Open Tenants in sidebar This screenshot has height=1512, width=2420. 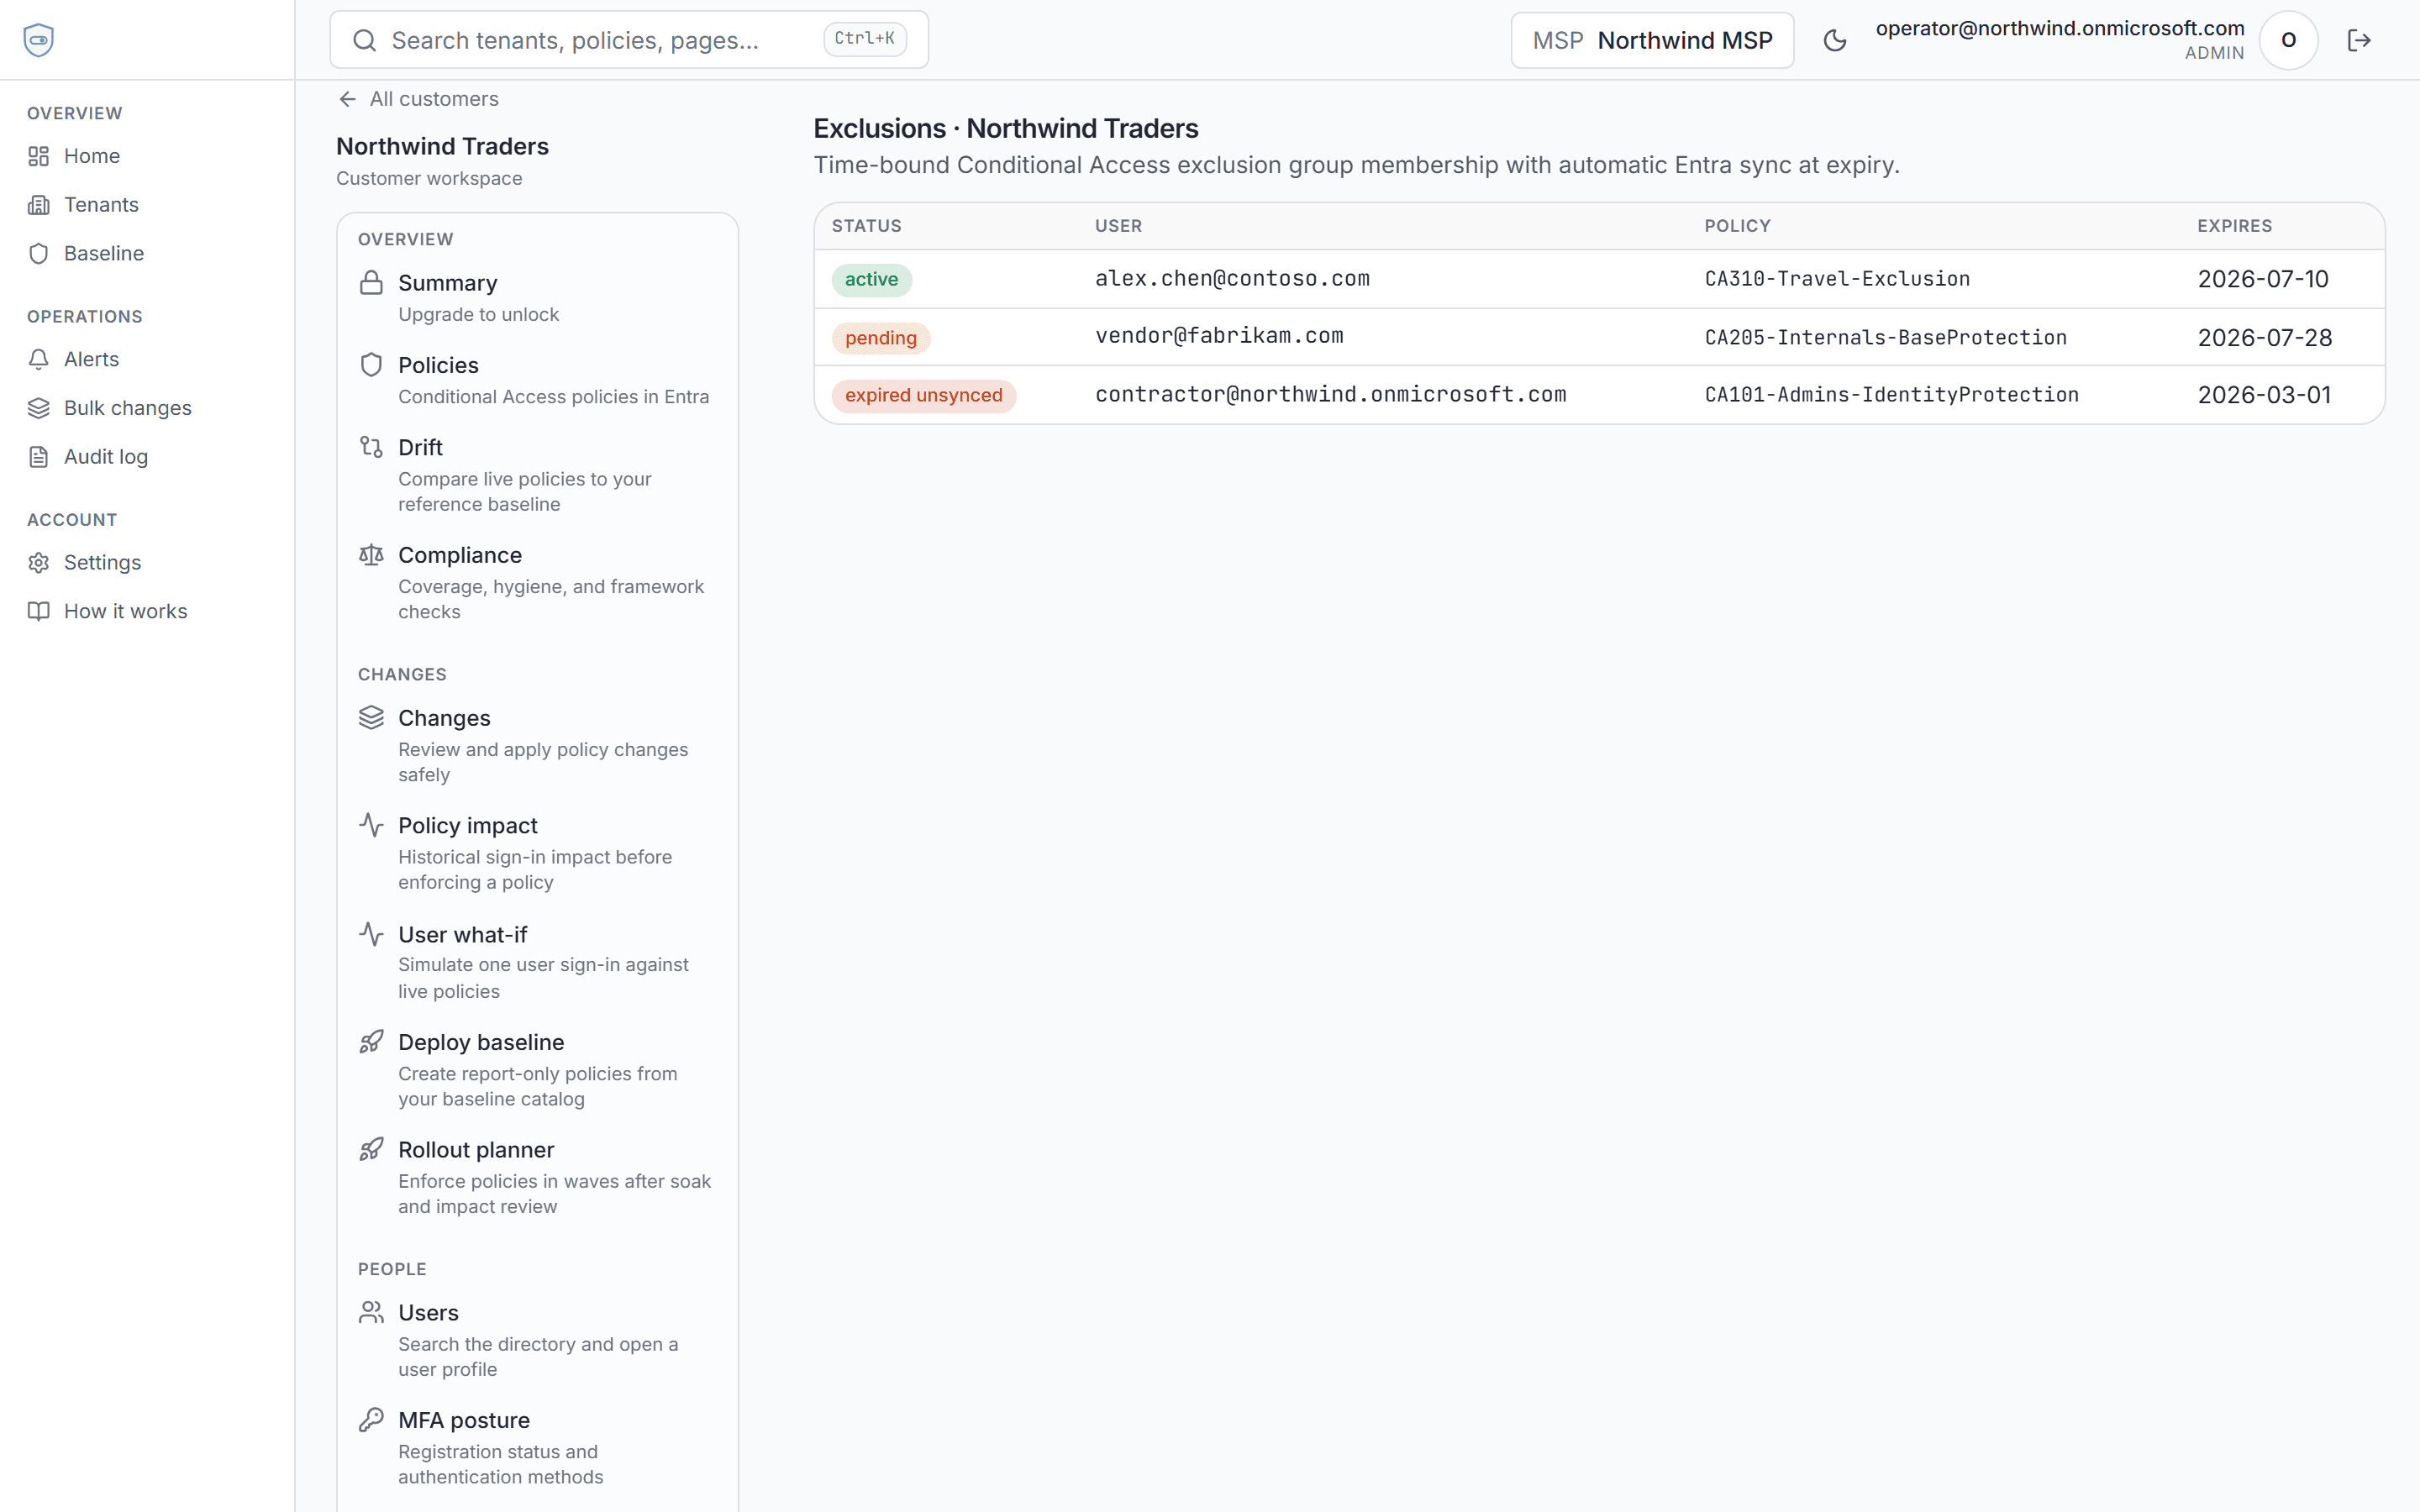147,205
